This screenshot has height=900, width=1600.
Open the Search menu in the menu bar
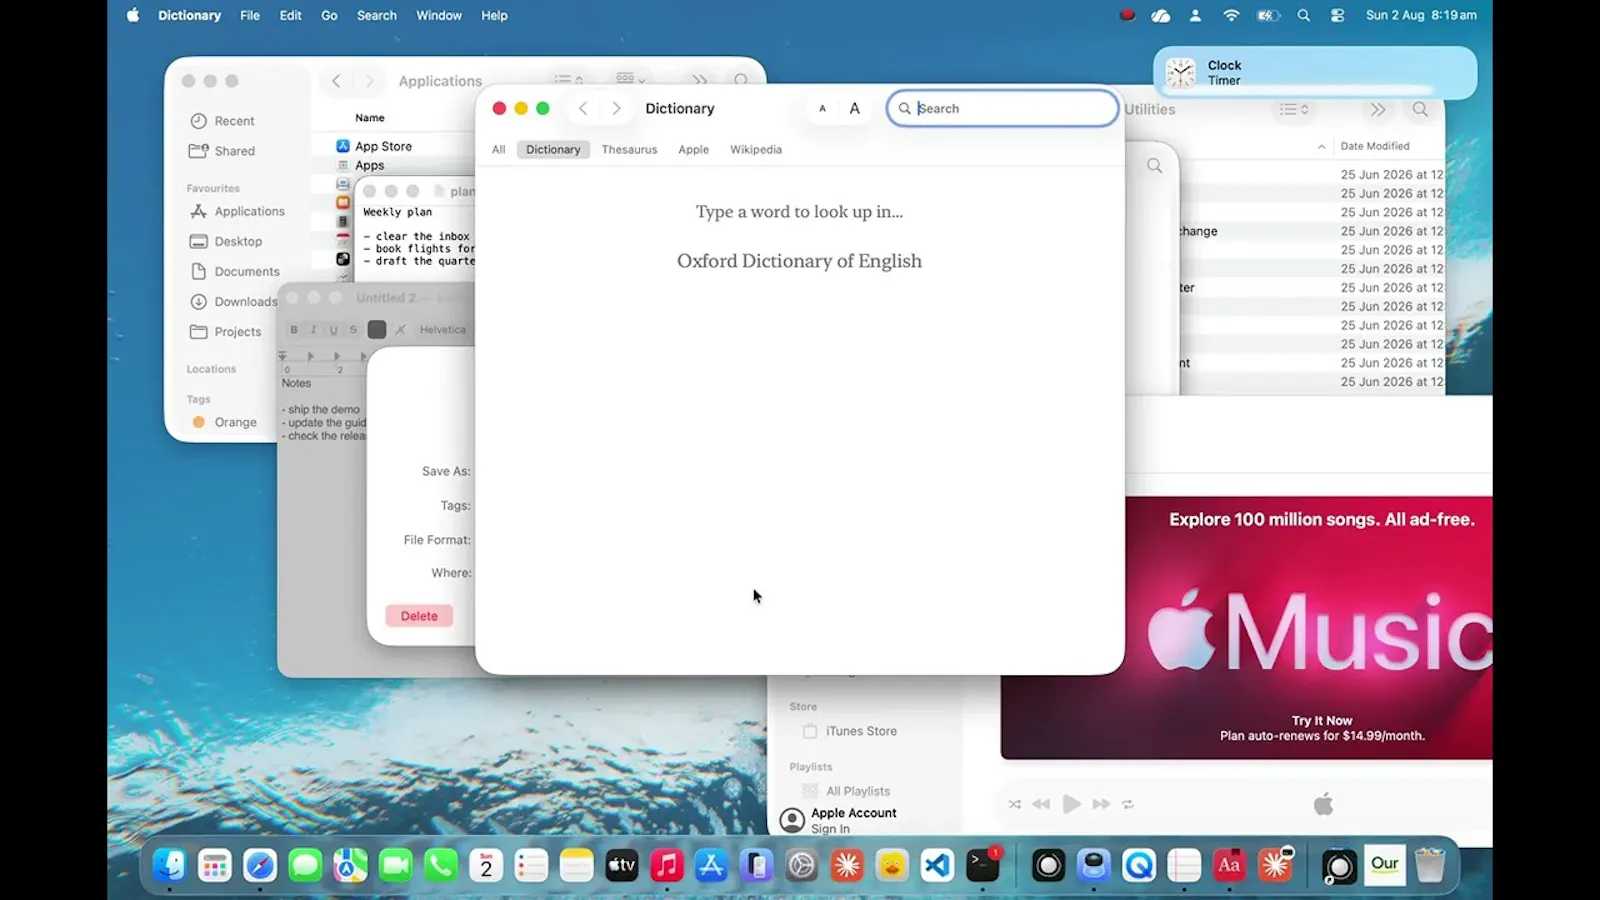(x=377, y=15)
